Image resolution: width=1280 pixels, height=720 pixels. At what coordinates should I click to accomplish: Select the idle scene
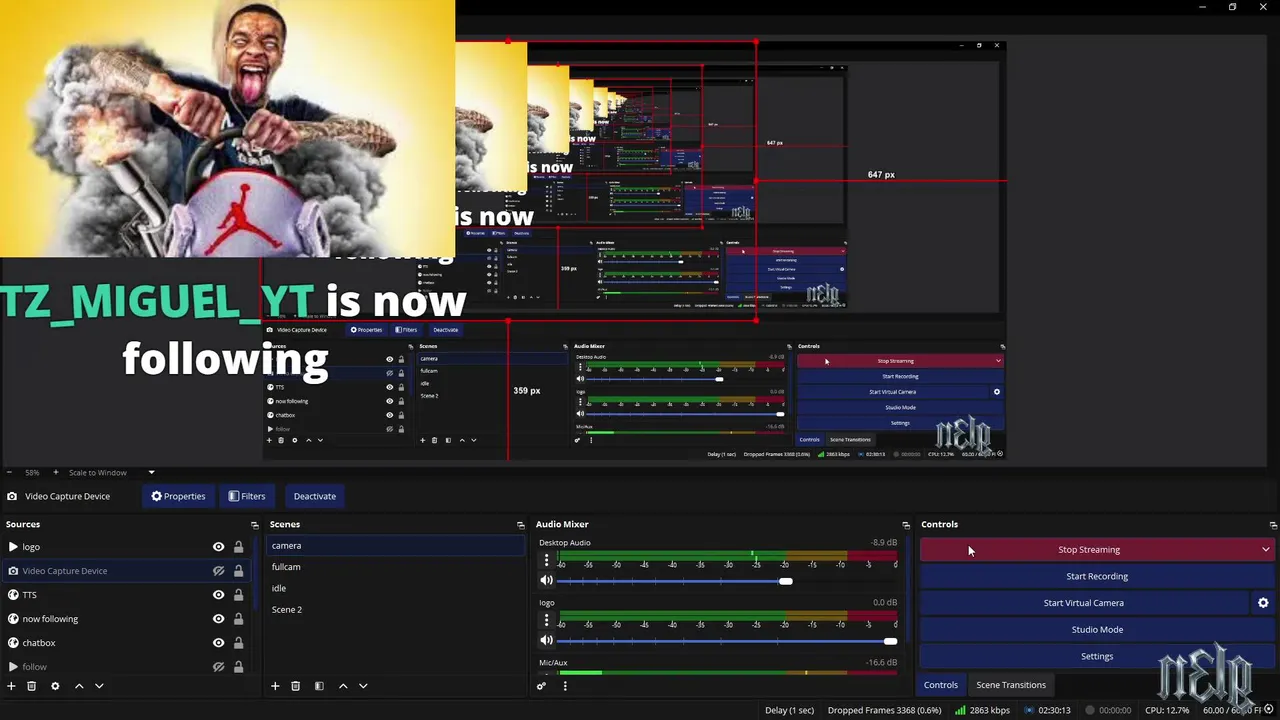396,588
